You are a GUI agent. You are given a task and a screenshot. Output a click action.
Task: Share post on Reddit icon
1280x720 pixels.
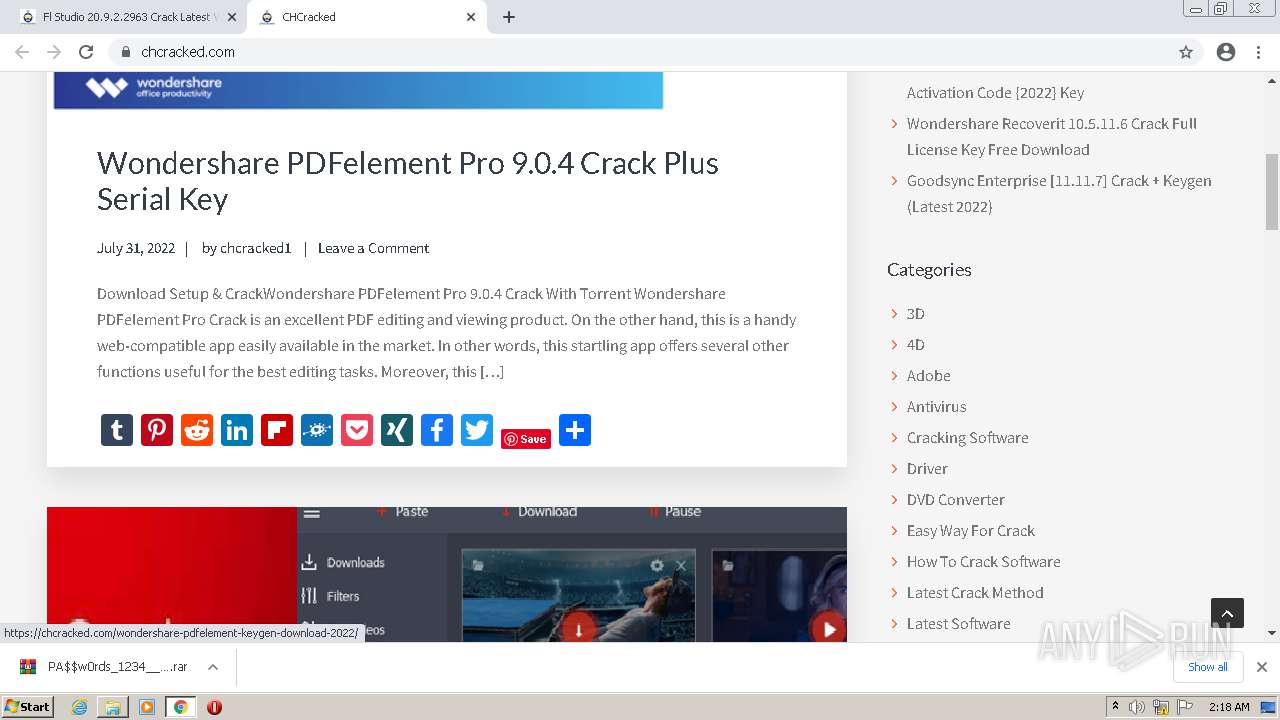197,430
